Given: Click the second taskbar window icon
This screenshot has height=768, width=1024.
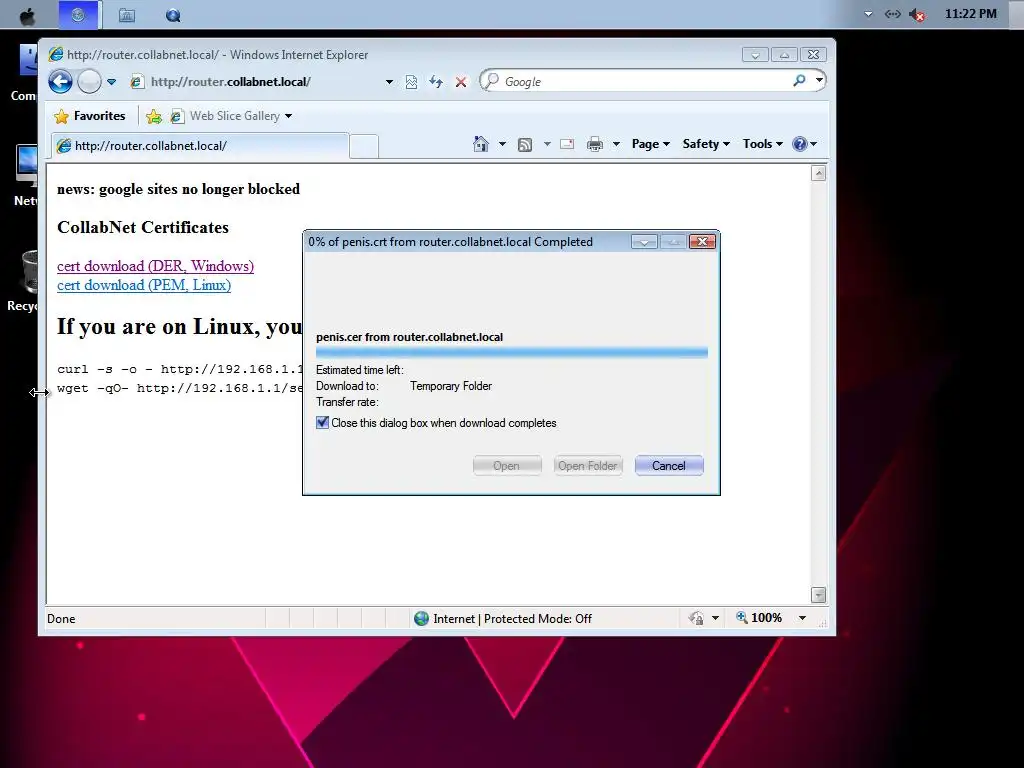Looking at the screenshot, I should [x=127, y=15].
